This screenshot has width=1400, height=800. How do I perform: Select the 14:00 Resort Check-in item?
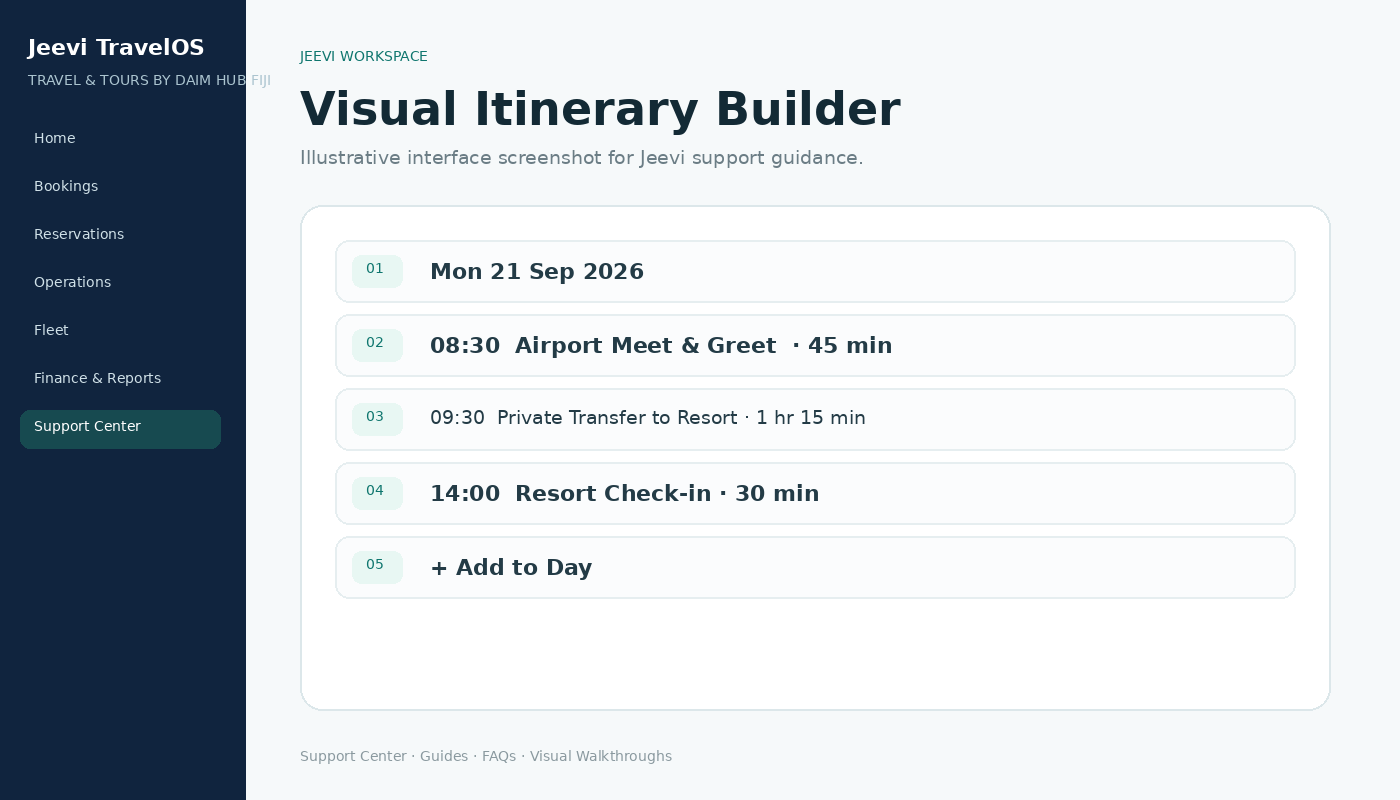coord(815,493)
